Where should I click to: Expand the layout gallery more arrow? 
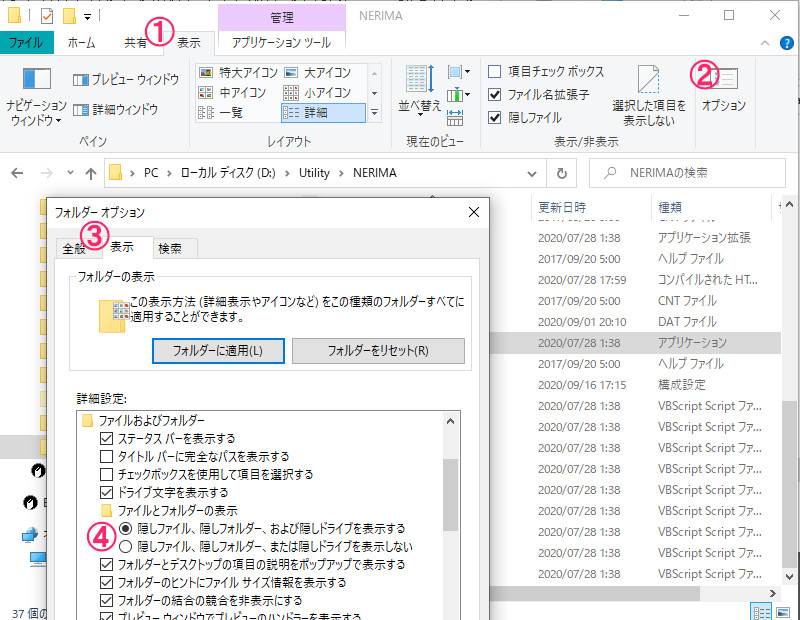click(x=374, y=113)
